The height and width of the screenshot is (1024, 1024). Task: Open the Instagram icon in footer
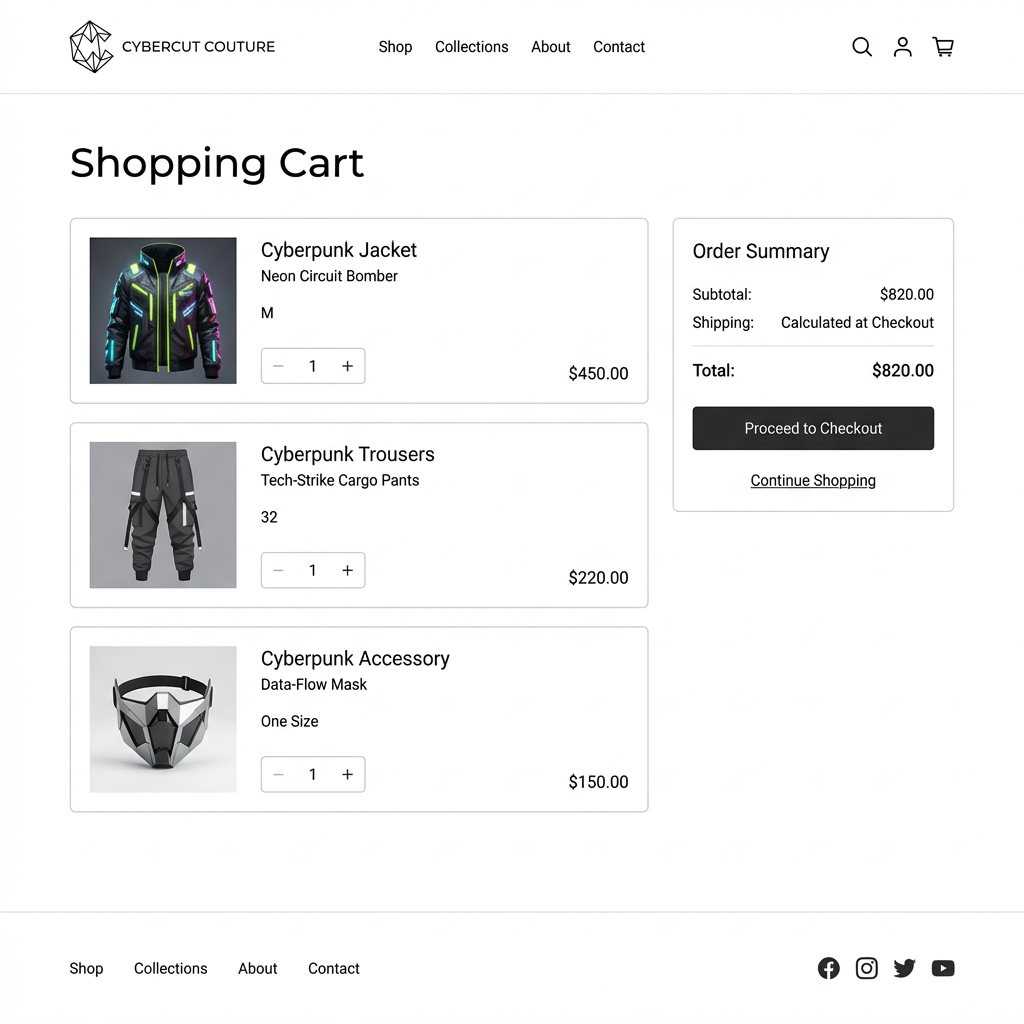[867, 968]
